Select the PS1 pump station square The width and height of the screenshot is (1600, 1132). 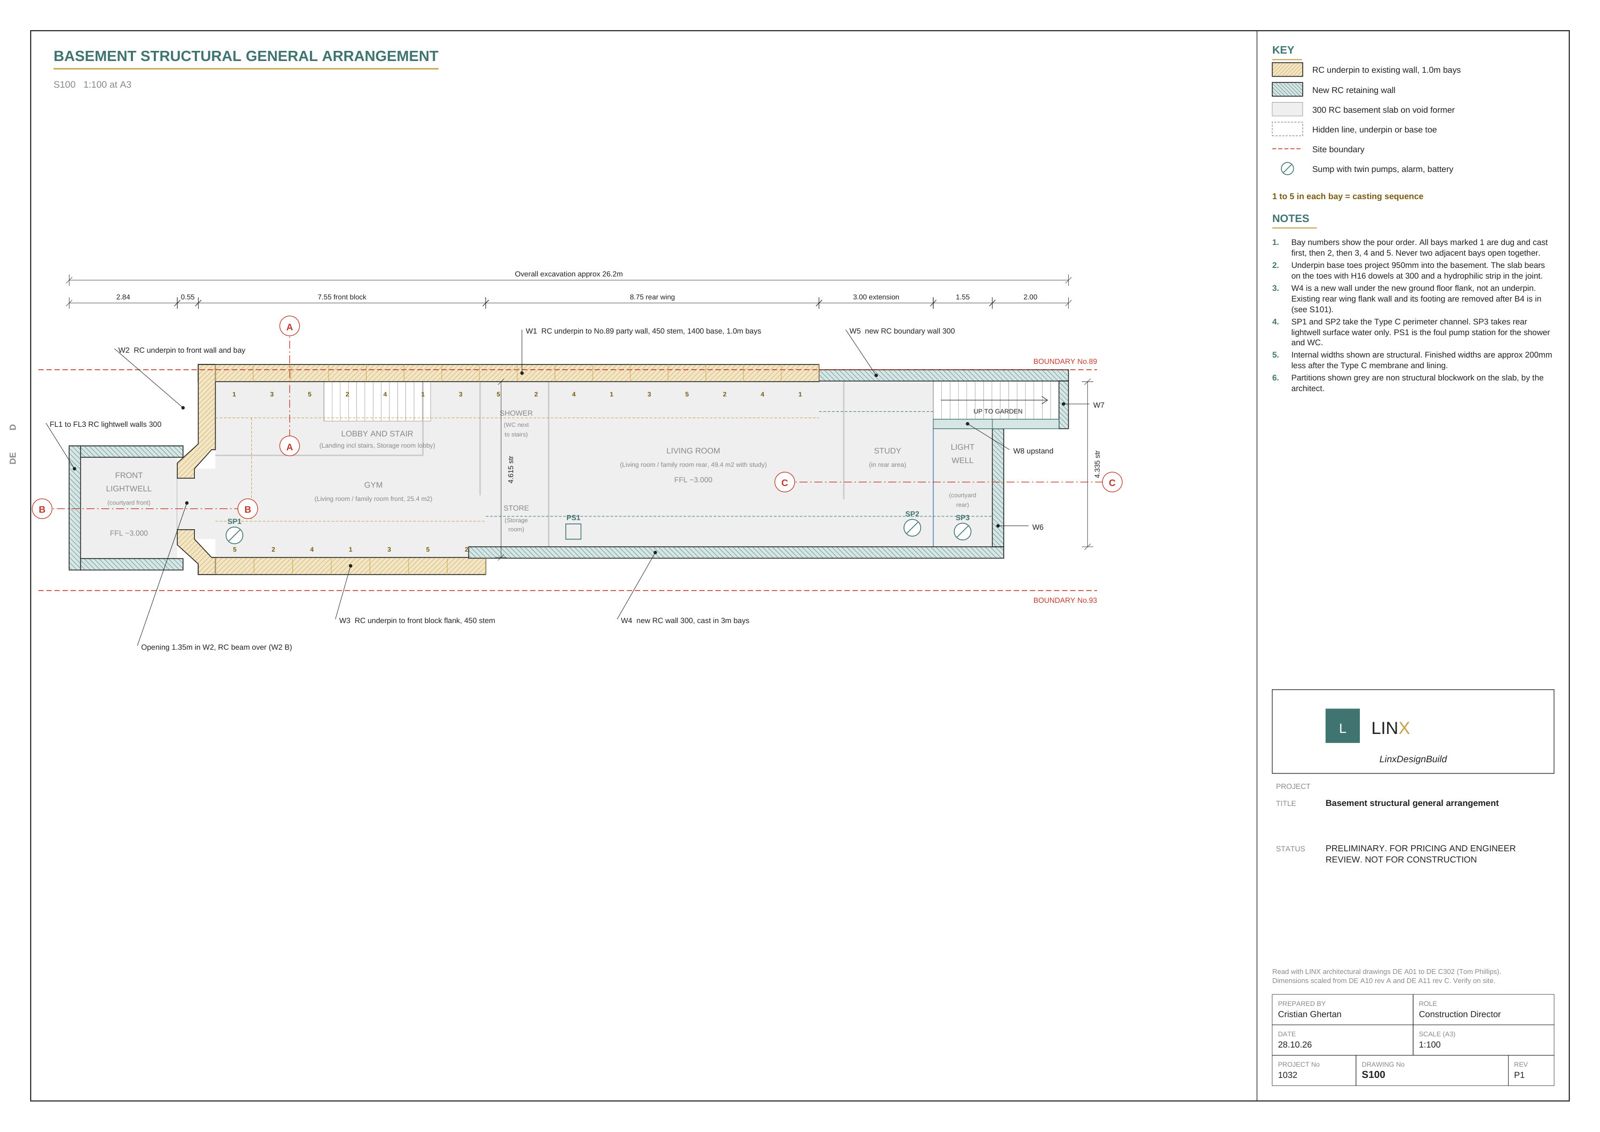(x=573, y=531)
